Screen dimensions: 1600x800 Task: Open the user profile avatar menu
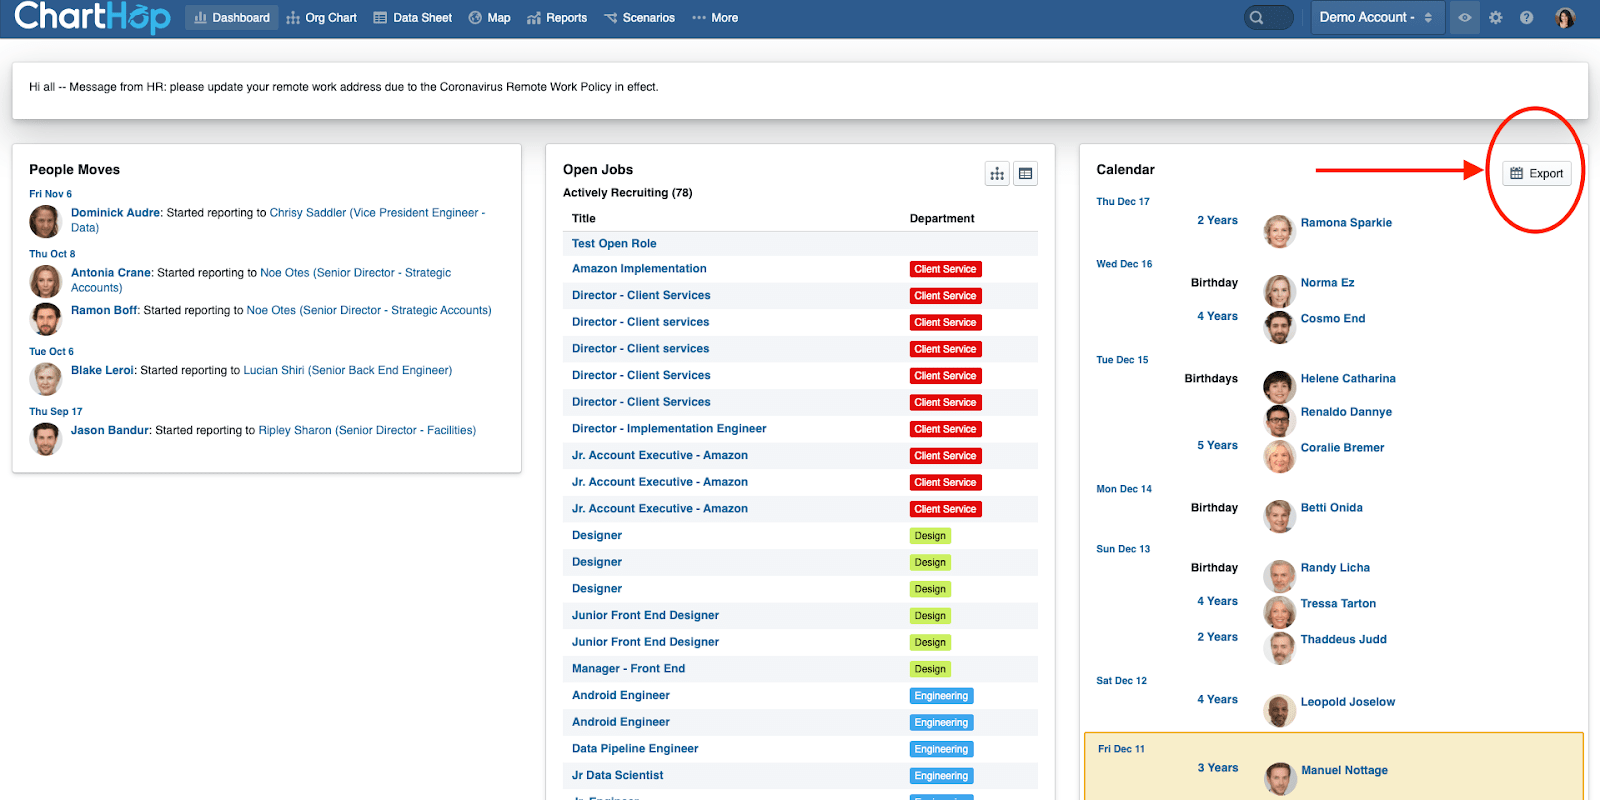click(x=1565, y=18)
